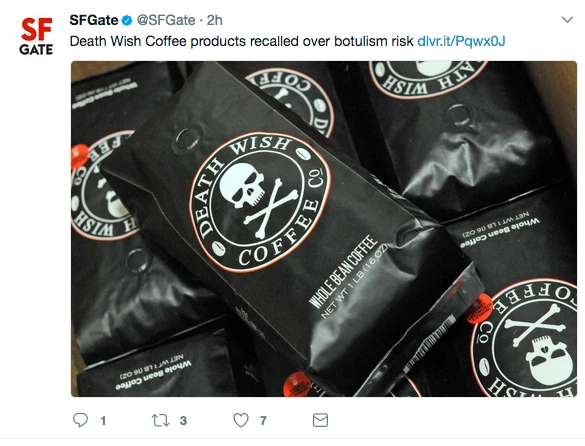This screenshot has height=446, width=585.
Task: Click the @SFGate handle
Action: [166, 20]
